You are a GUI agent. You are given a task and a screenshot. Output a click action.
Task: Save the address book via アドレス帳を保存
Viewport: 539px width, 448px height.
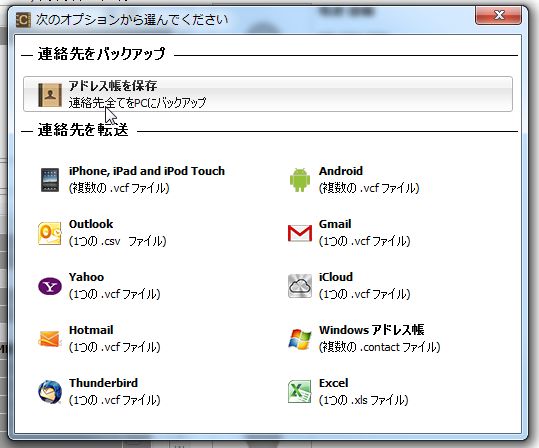click(268, 94)
